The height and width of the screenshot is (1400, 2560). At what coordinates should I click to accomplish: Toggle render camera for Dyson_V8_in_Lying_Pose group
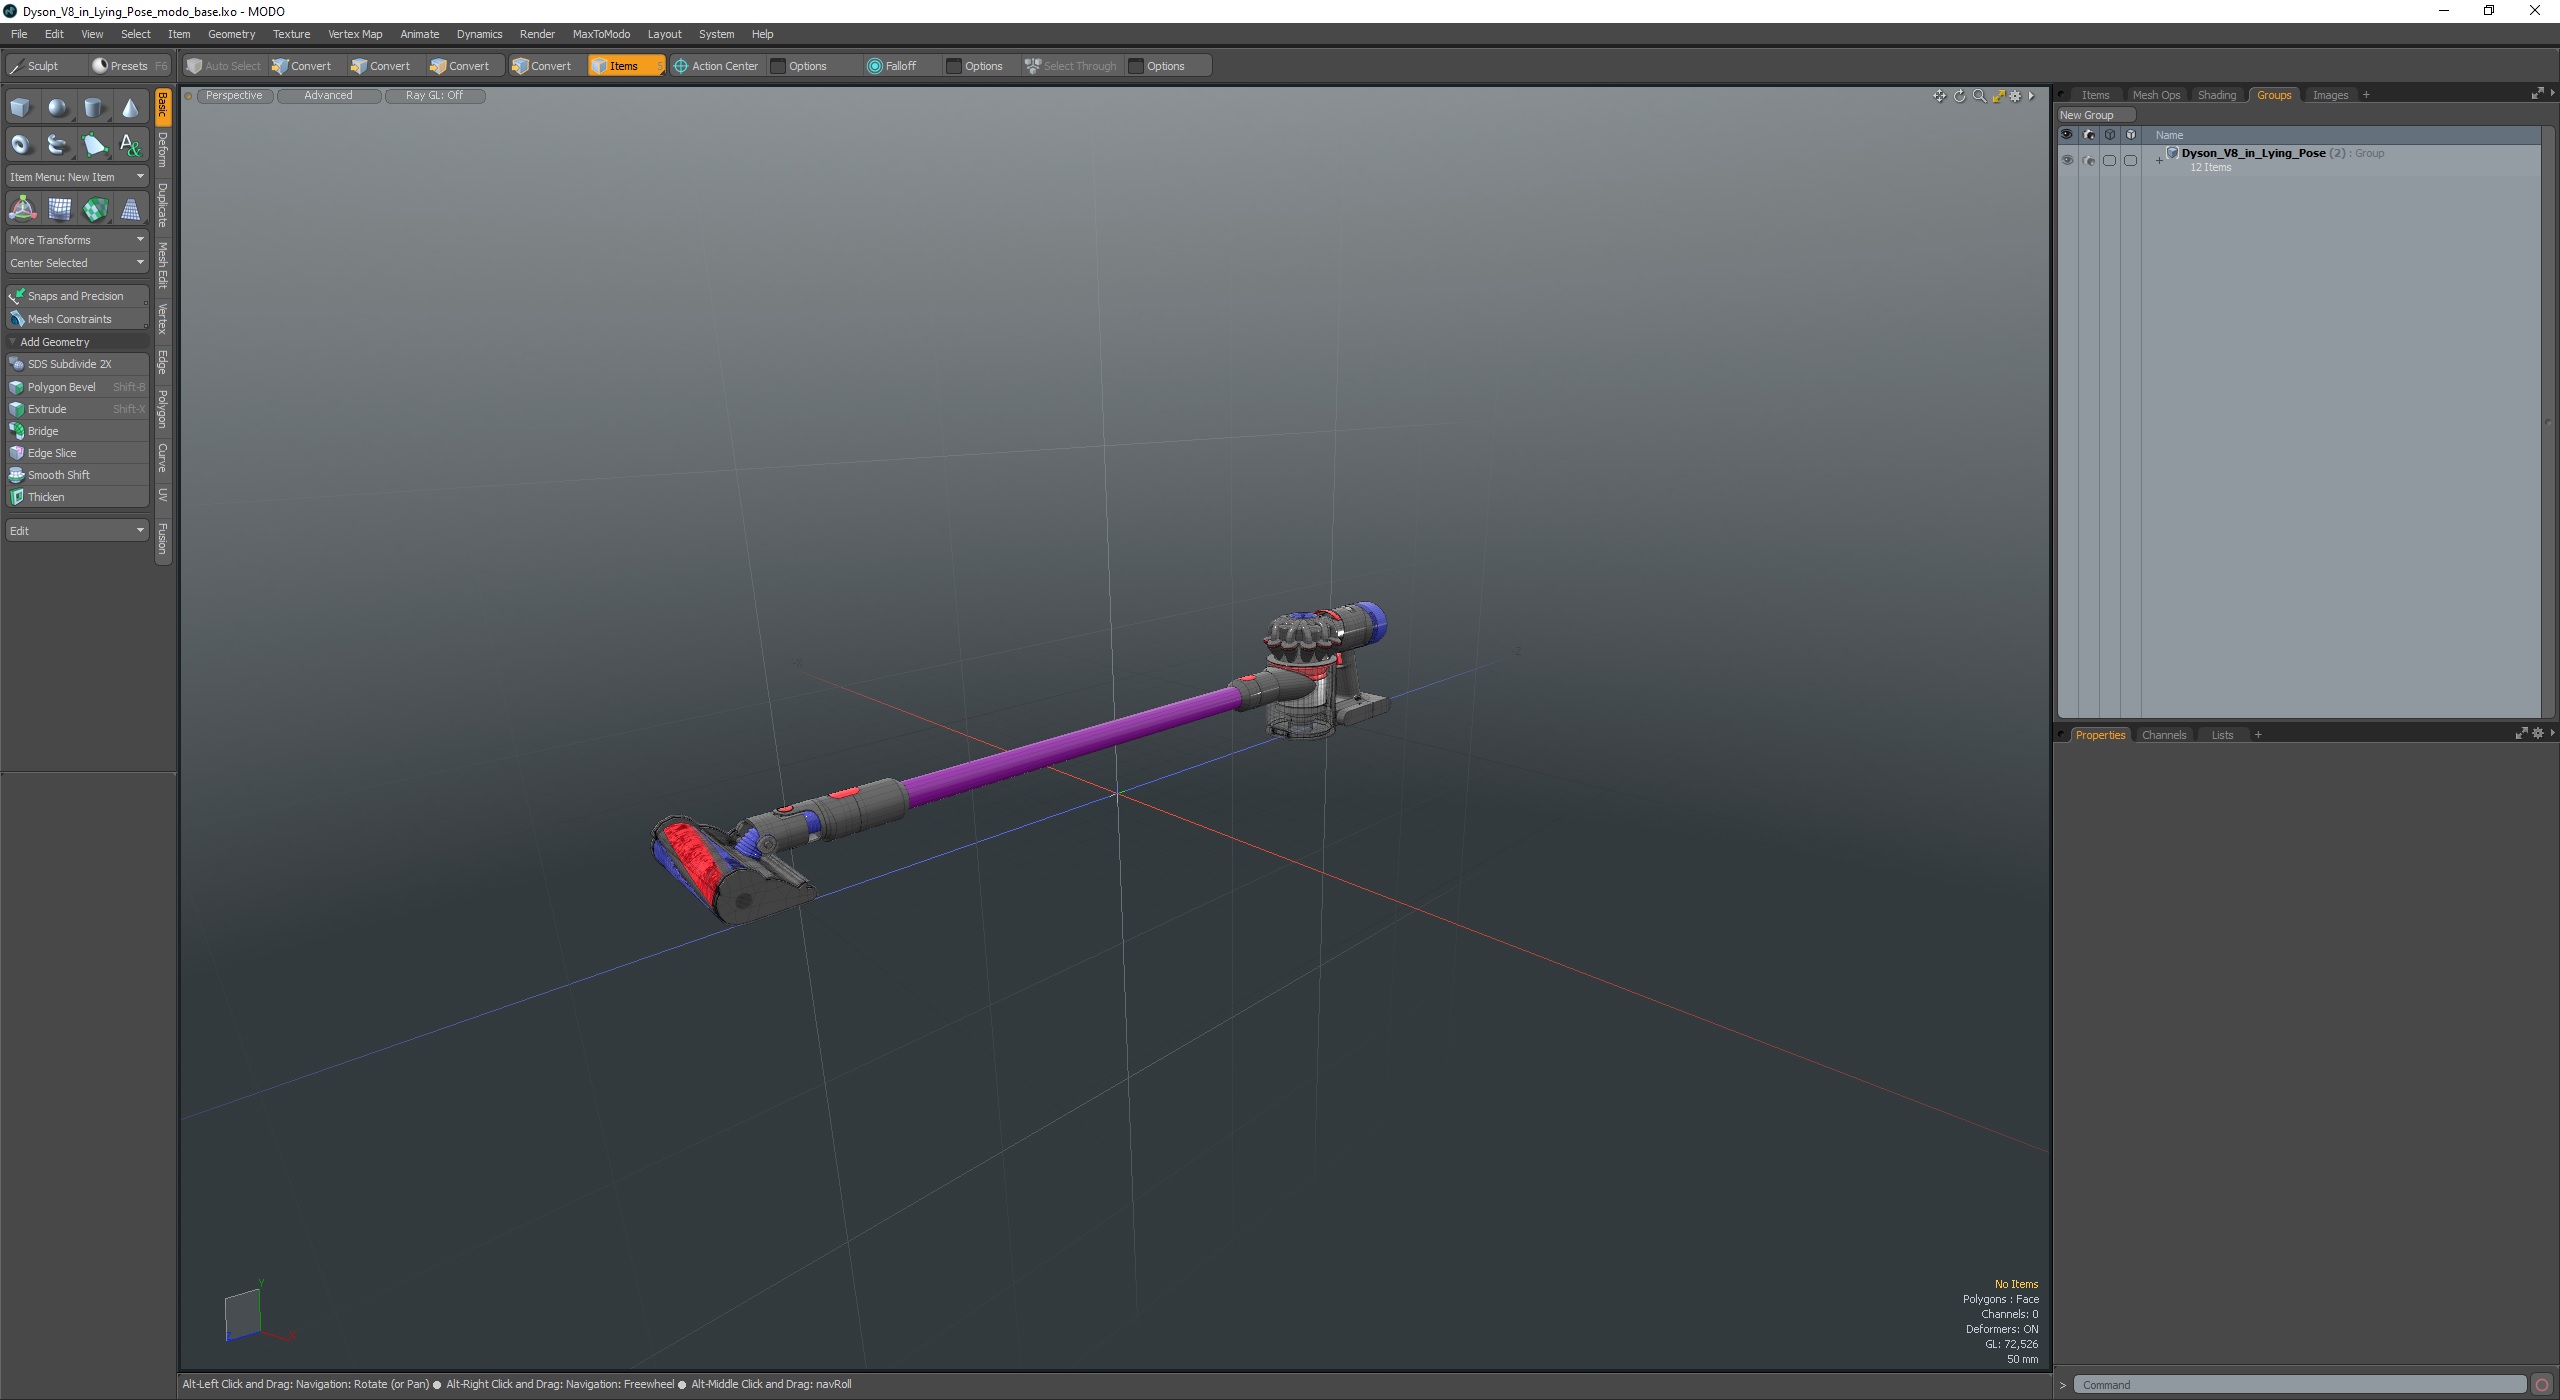tap(2088, 160)
